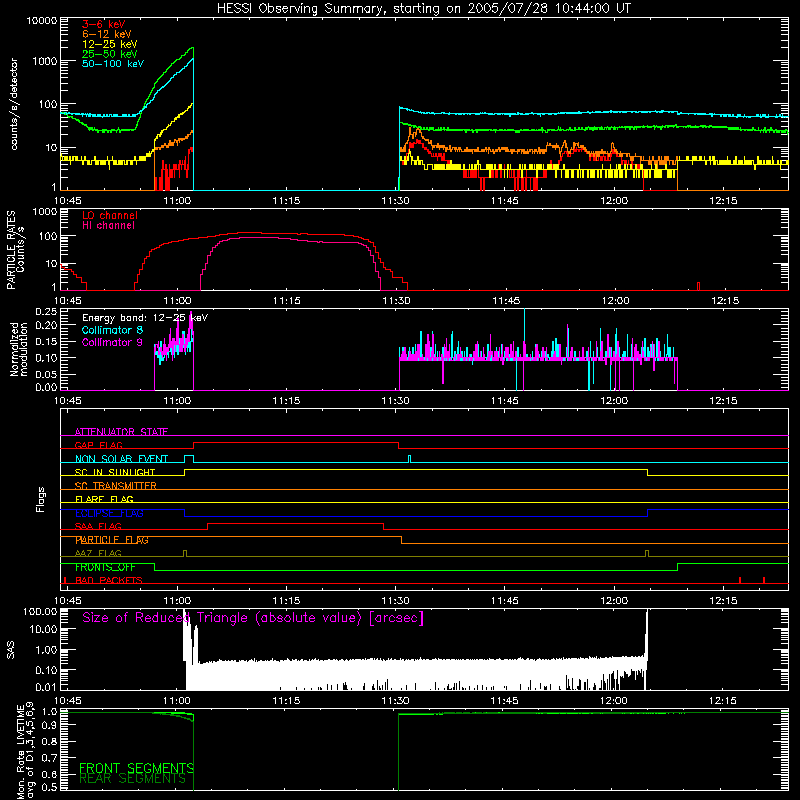Click the GAP_FLAG label

tap(98, 445)
